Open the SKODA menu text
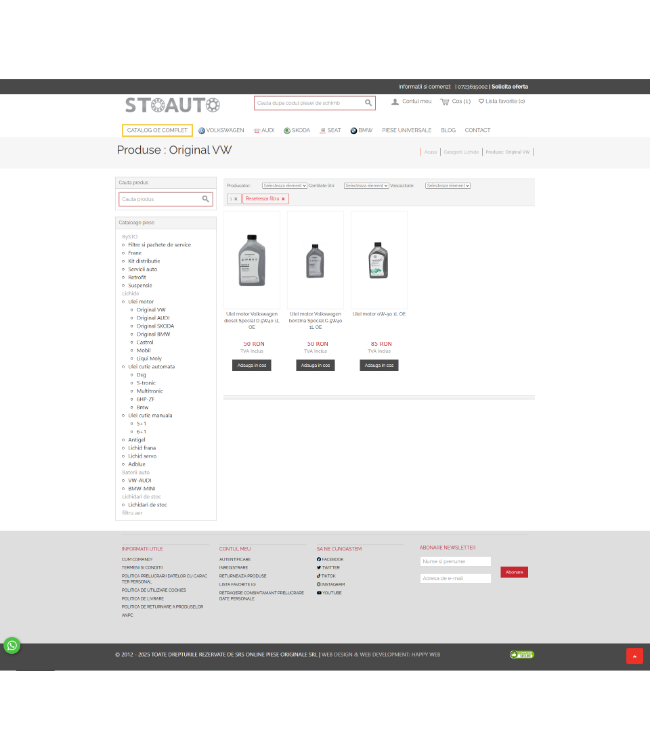 pyautogui.click(x=301, y=131)
